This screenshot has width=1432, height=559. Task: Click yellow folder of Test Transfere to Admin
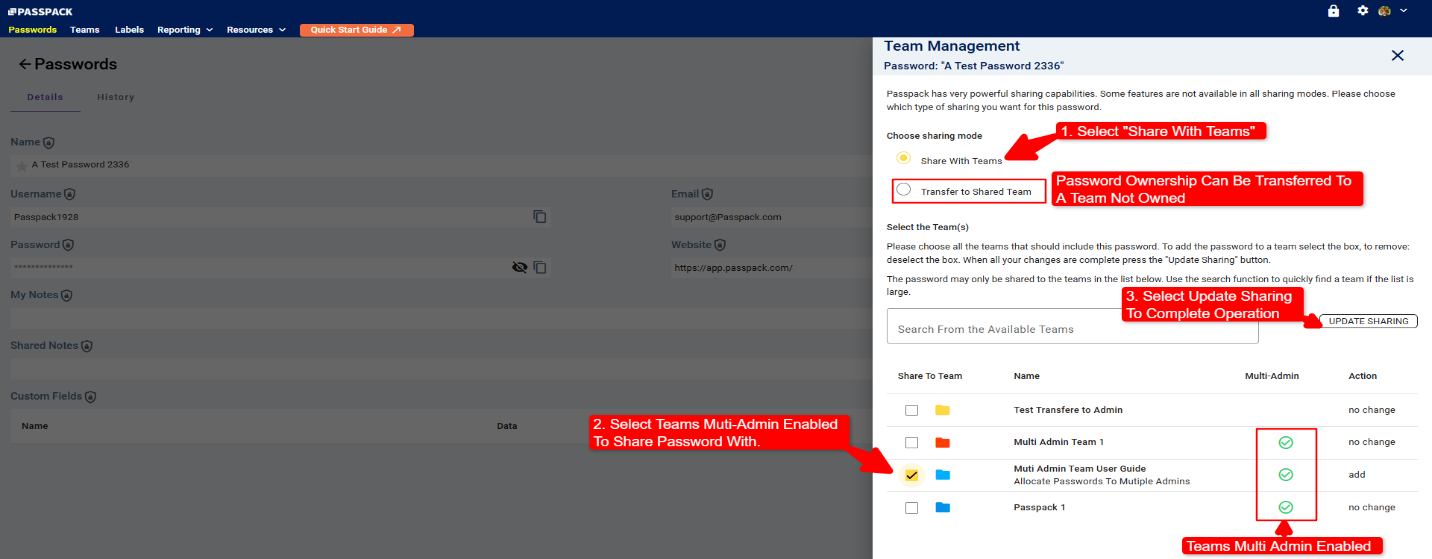[x=942, y=410]
